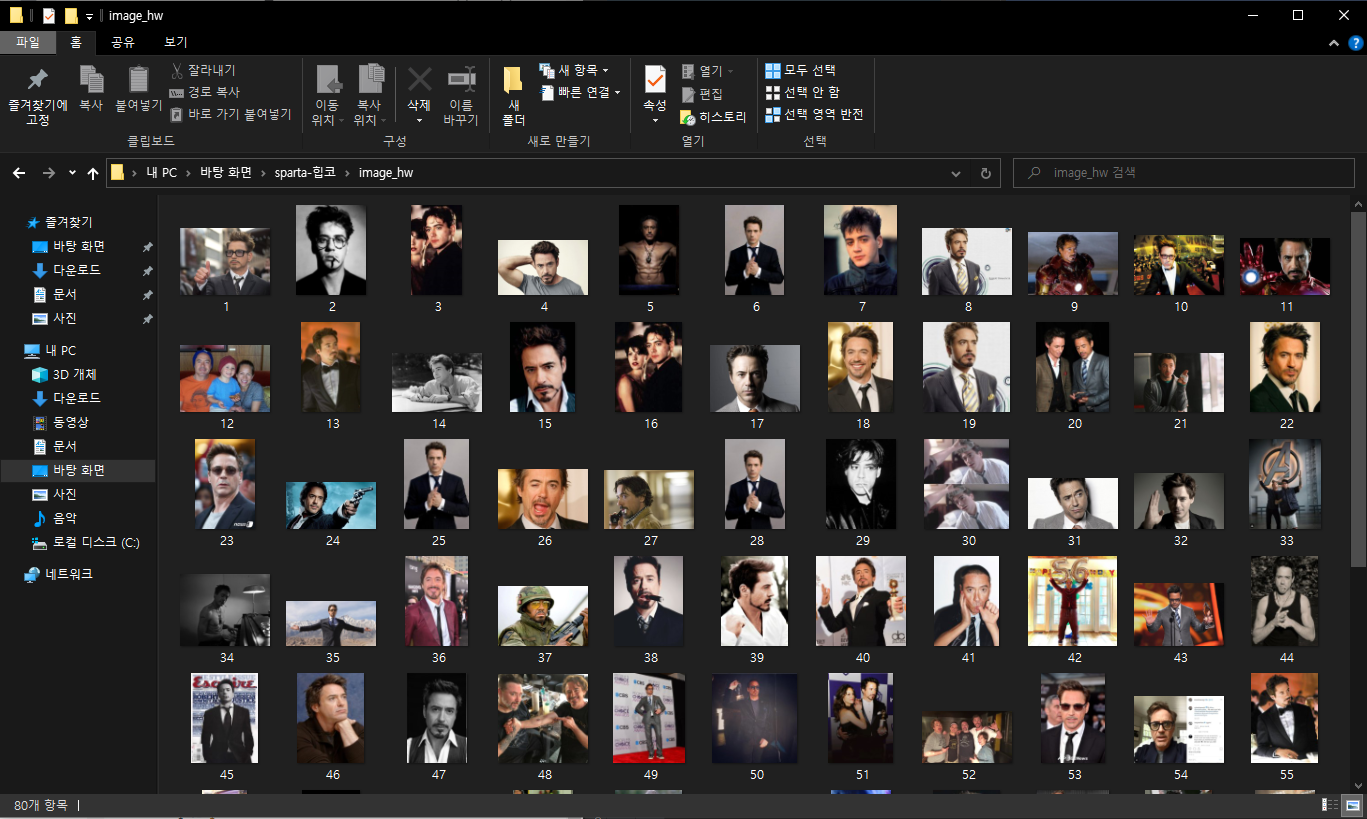Click Invert selection (선택 영역 반전)
1367x819 pixels.
pyautogui.click(x=814, y=114)
